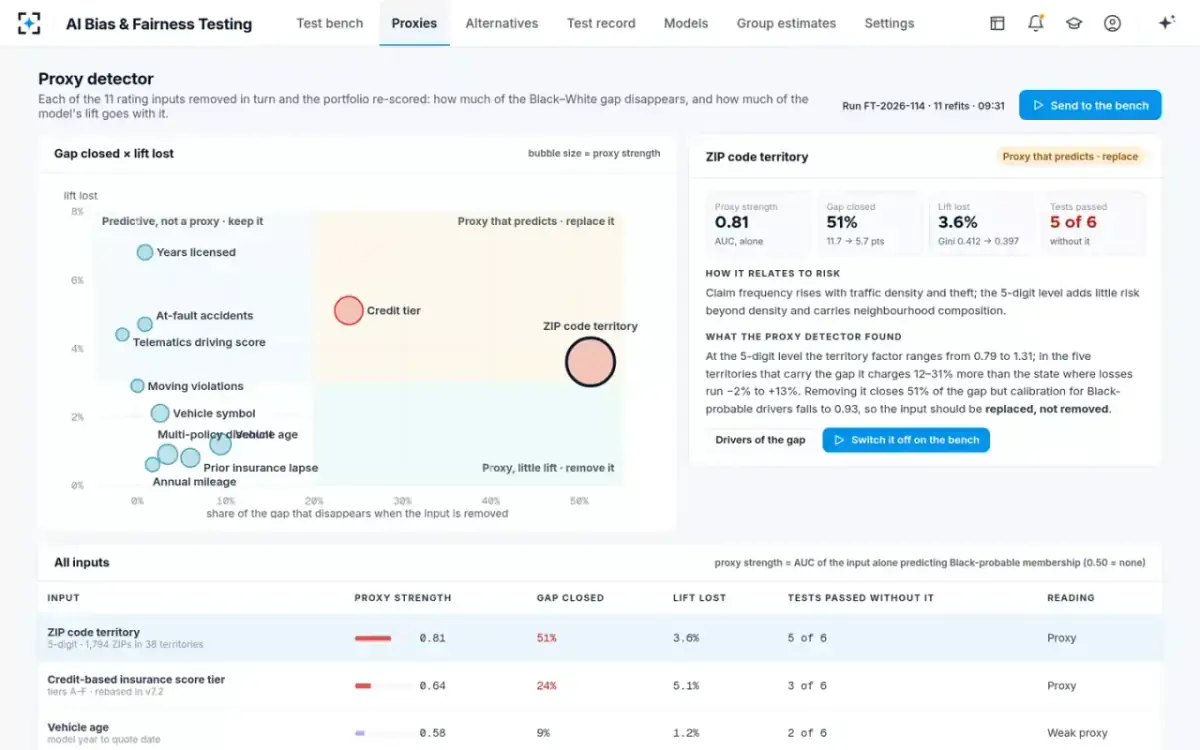Open the Group estimates tab

click(x=786, y=23)
